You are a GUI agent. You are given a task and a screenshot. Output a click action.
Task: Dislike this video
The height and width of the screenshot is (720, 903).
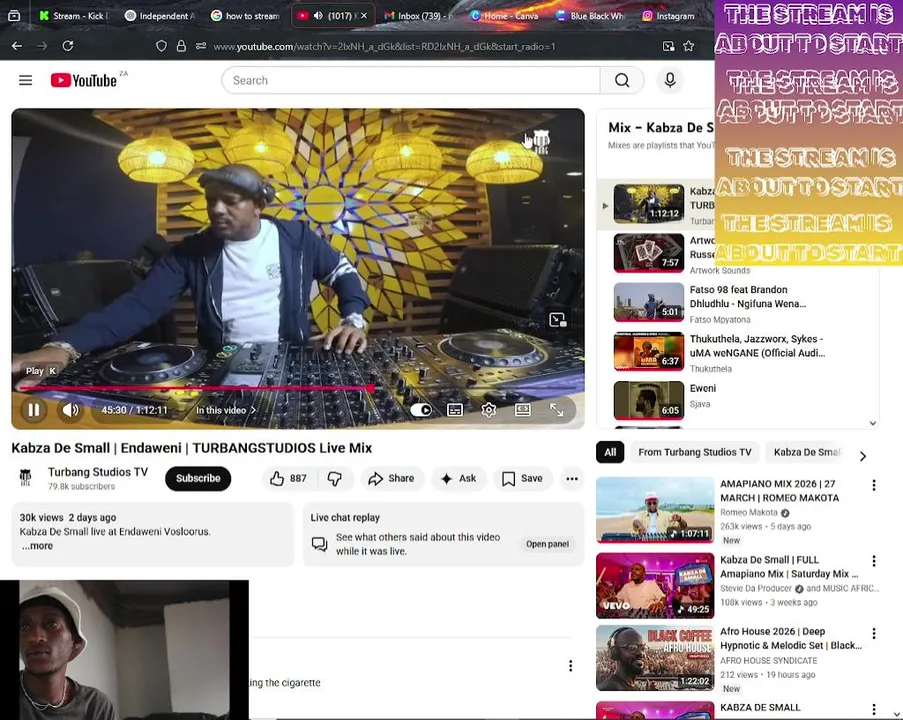335,478
